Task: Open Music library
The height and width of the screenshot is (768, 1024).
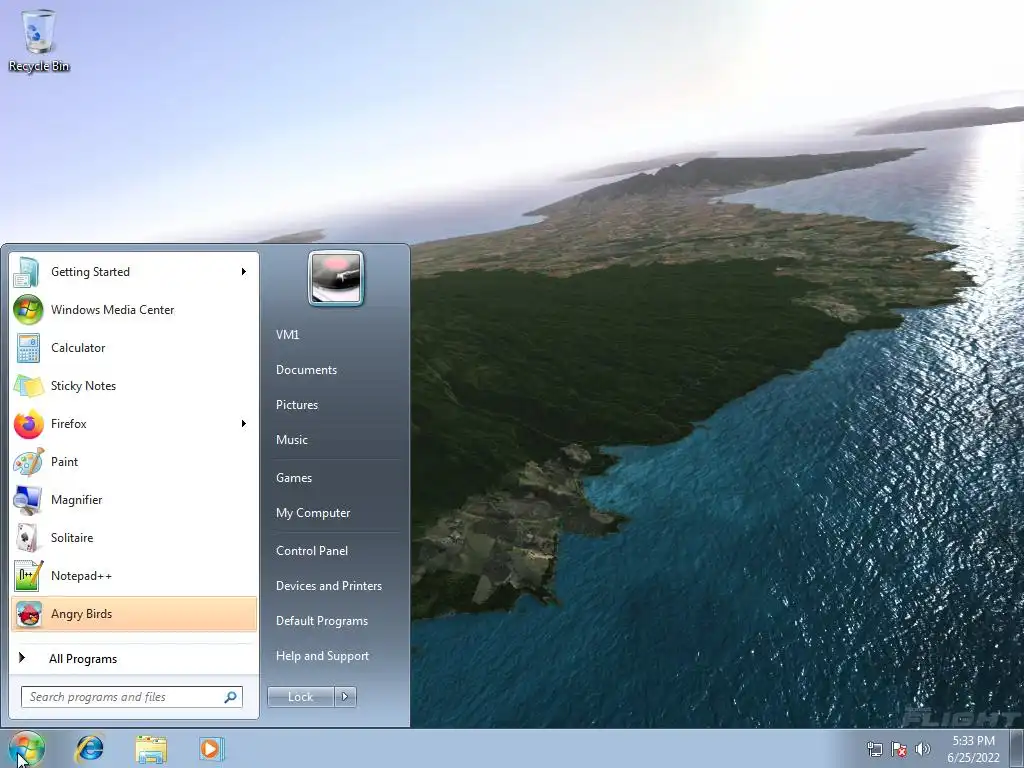Action: 291,440
